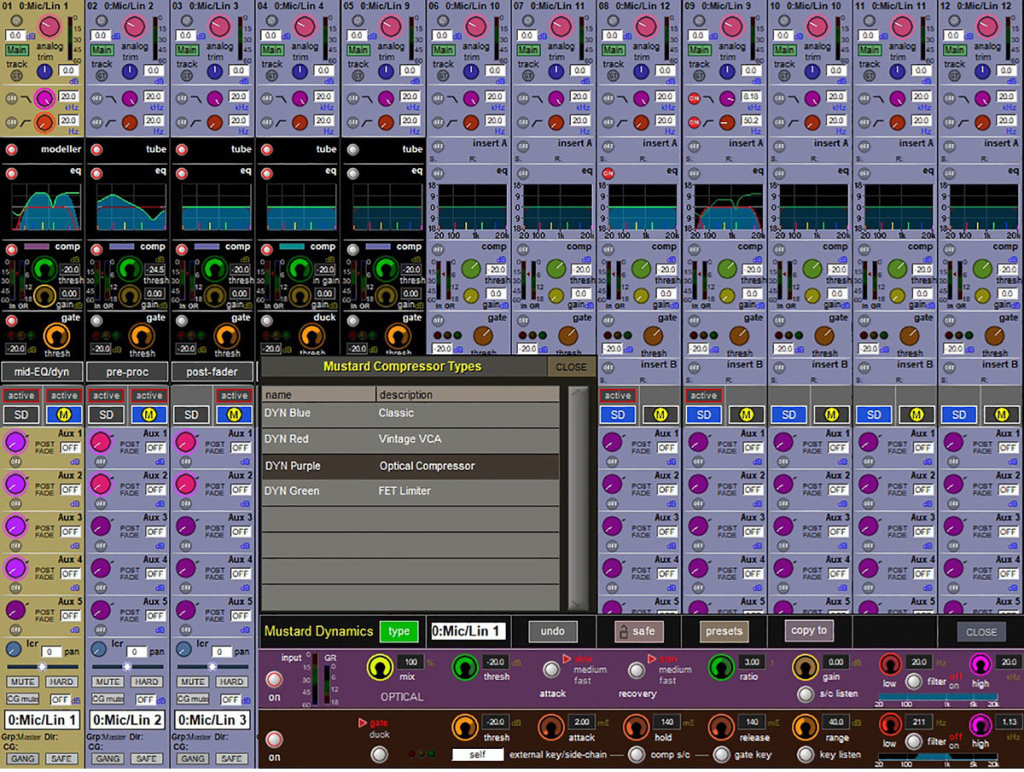Click channel 01's orange gate thresh knob
1024x772 pixels.
[x=56, y=336]
